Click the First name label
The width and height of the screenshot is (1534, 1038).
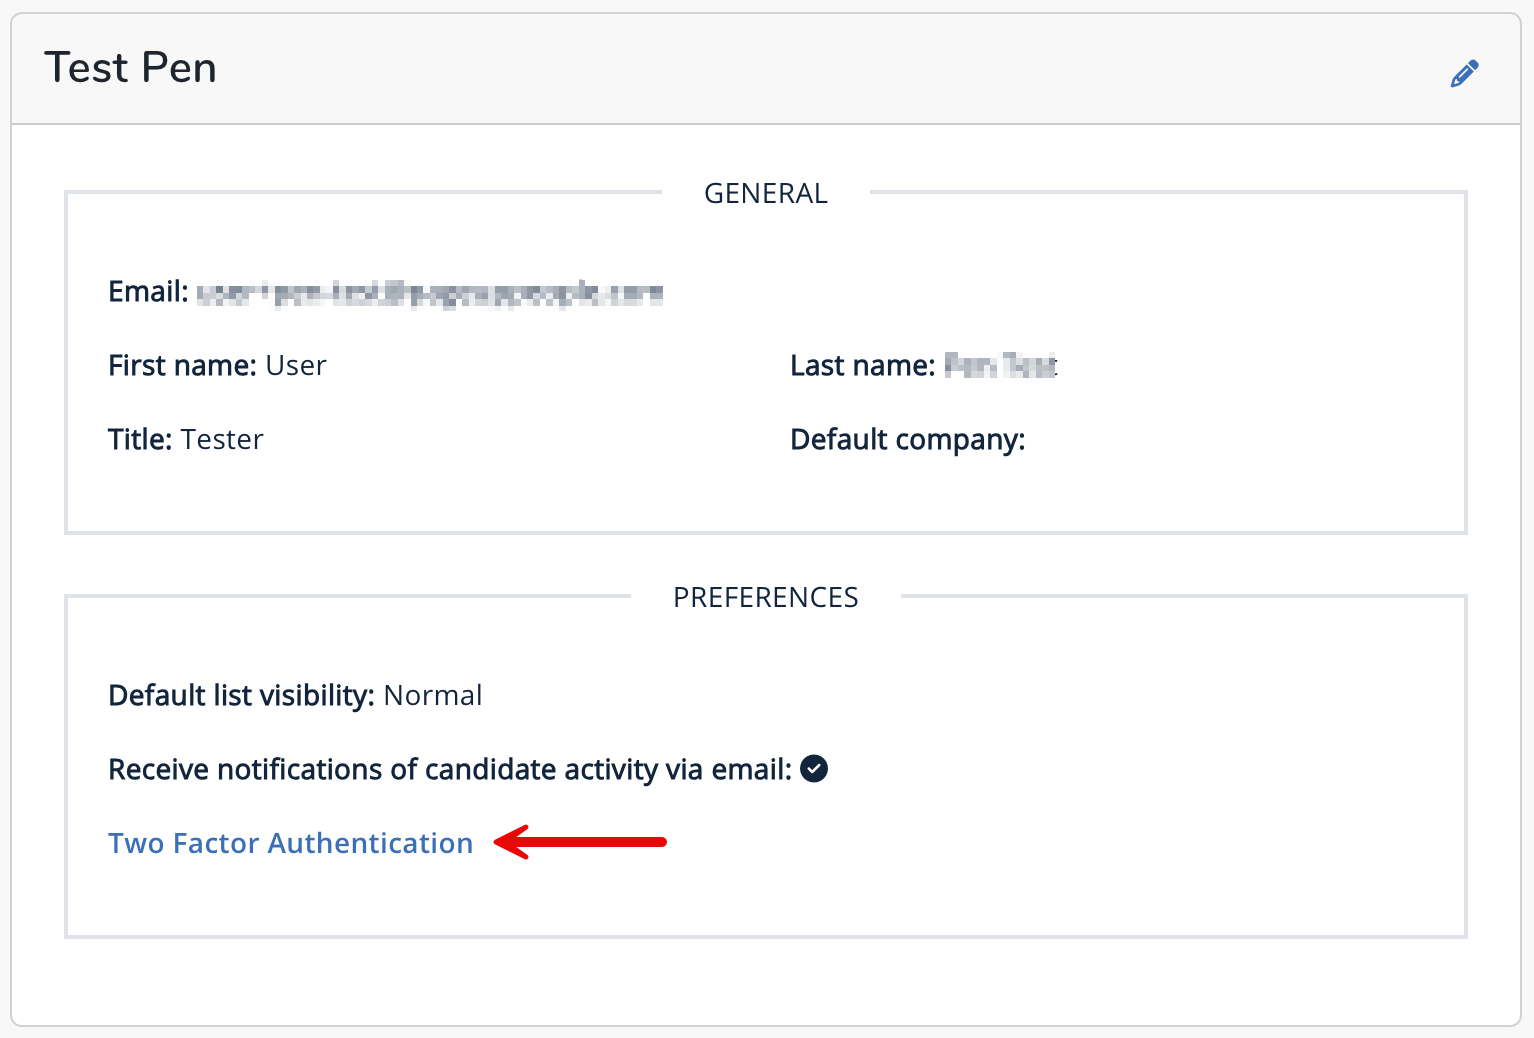pos(182,366)
